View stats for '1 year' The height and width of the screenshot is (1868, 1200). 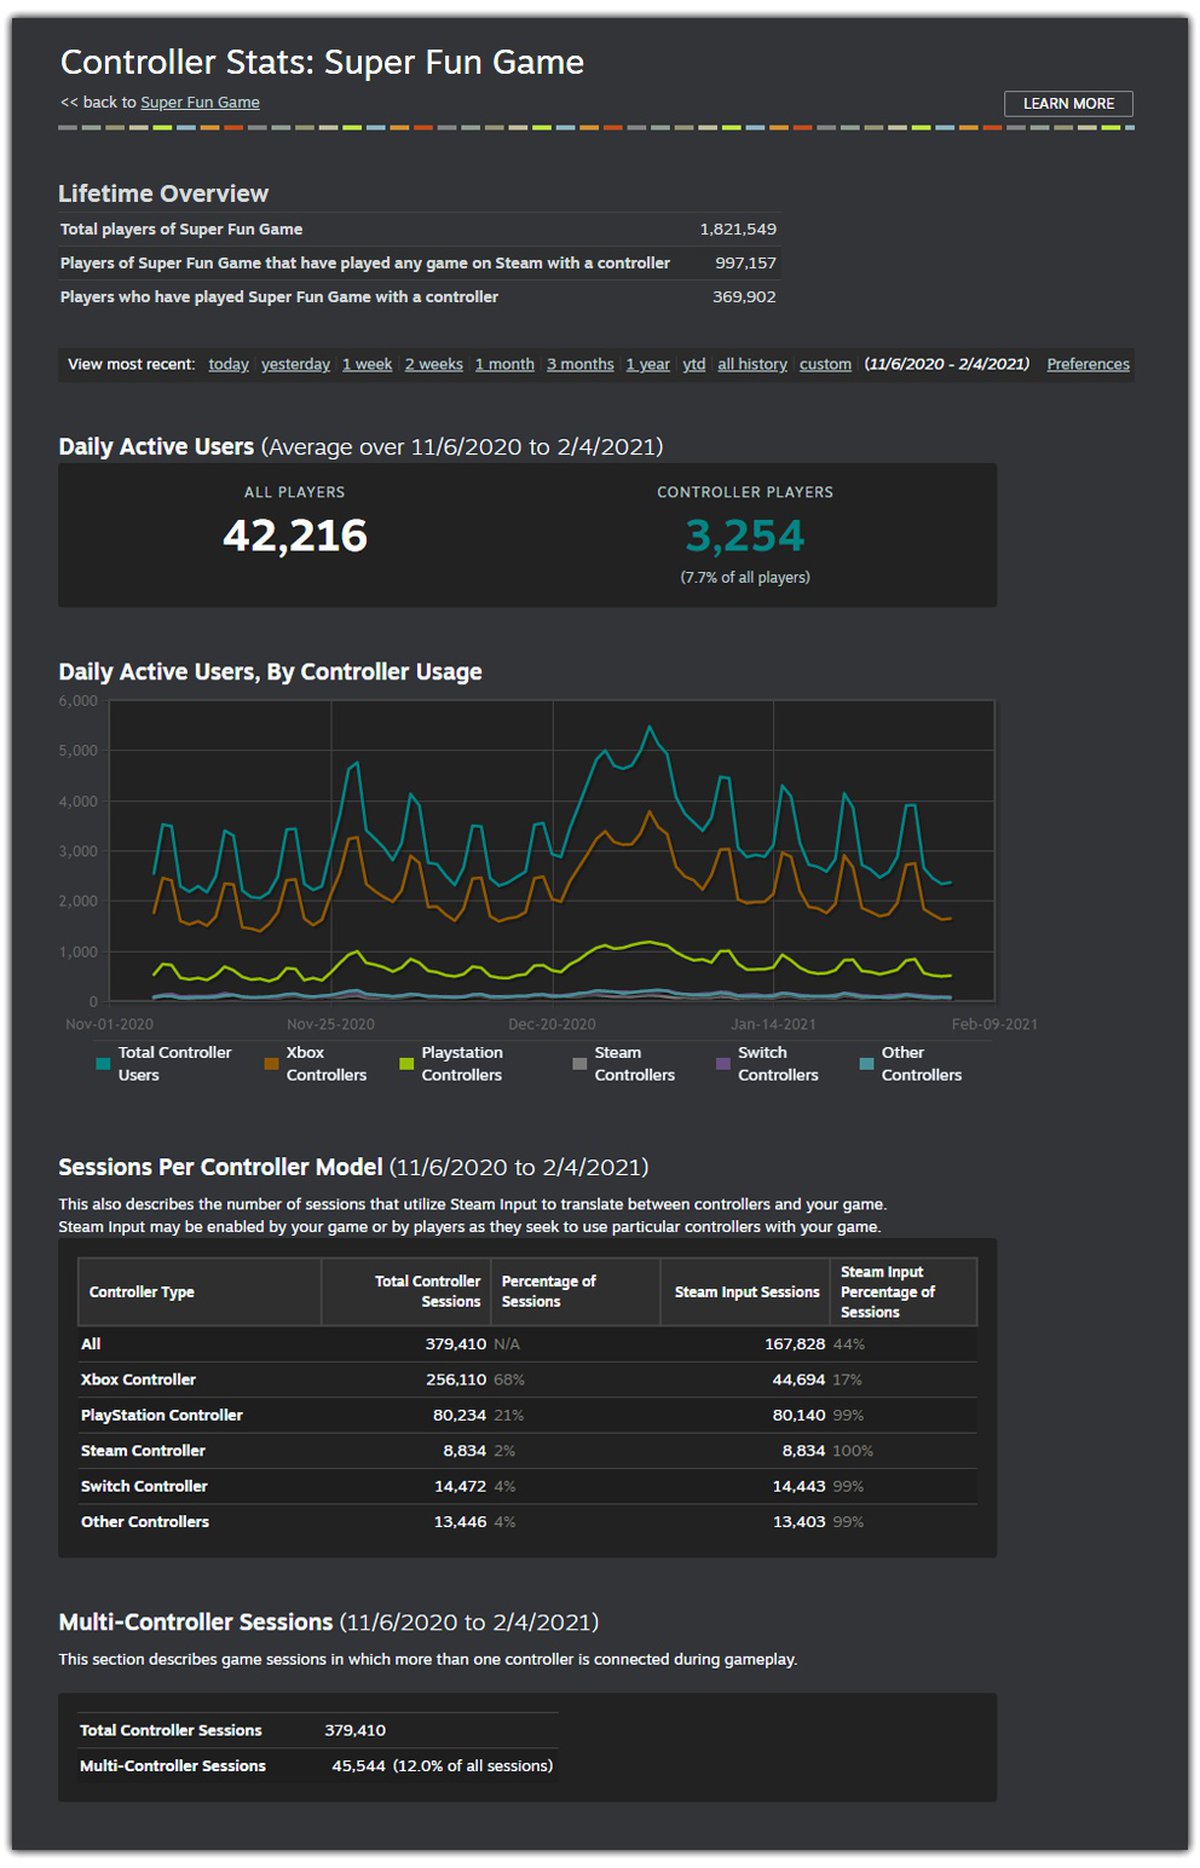pyautogui.click(x=648, y=364)
